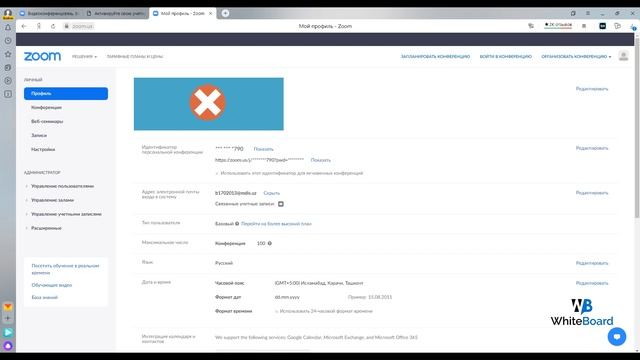The image size is (640, 360).
Task: Open notifications bell in browser sidebar
Action: 8,28
